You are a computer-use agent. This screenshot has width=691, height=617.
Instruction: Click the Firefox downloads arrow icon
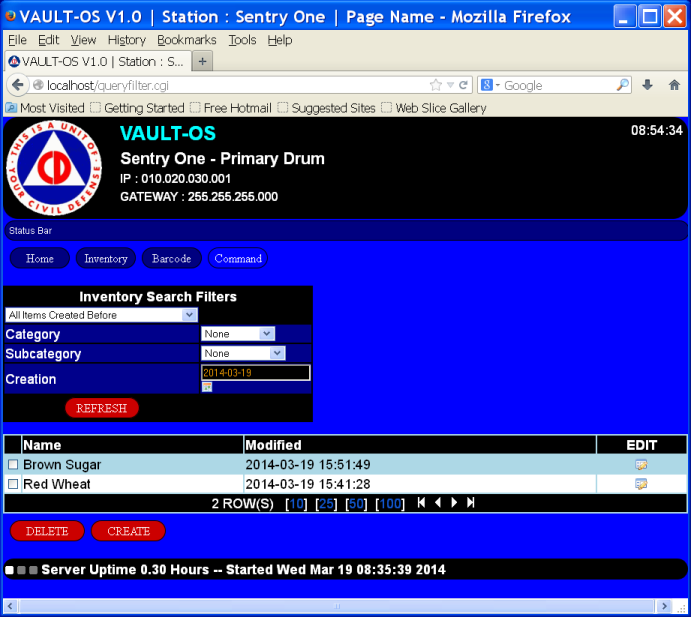(647, 85)
